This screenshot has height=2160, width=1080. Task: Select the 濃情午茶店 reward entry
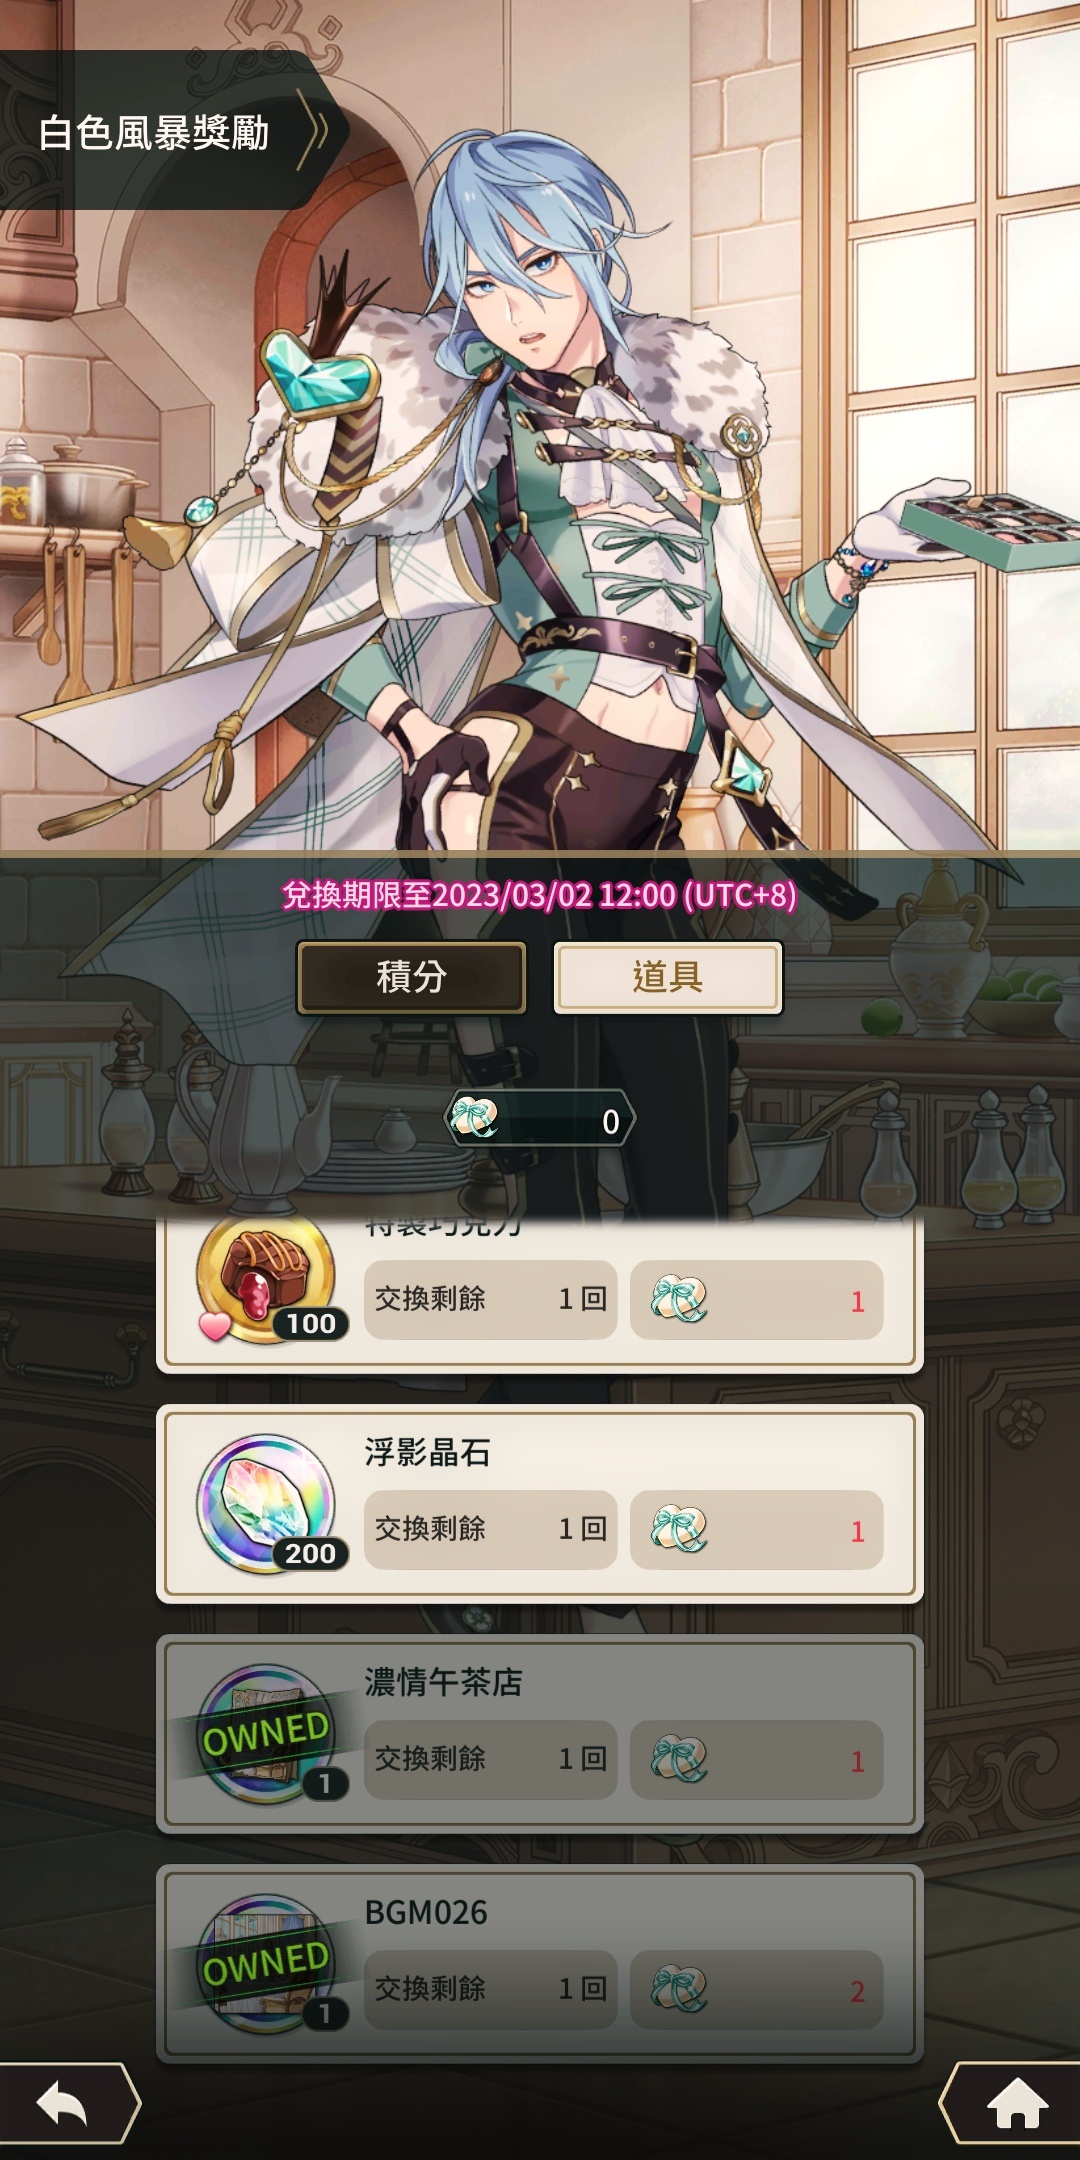click(540, 1734)
